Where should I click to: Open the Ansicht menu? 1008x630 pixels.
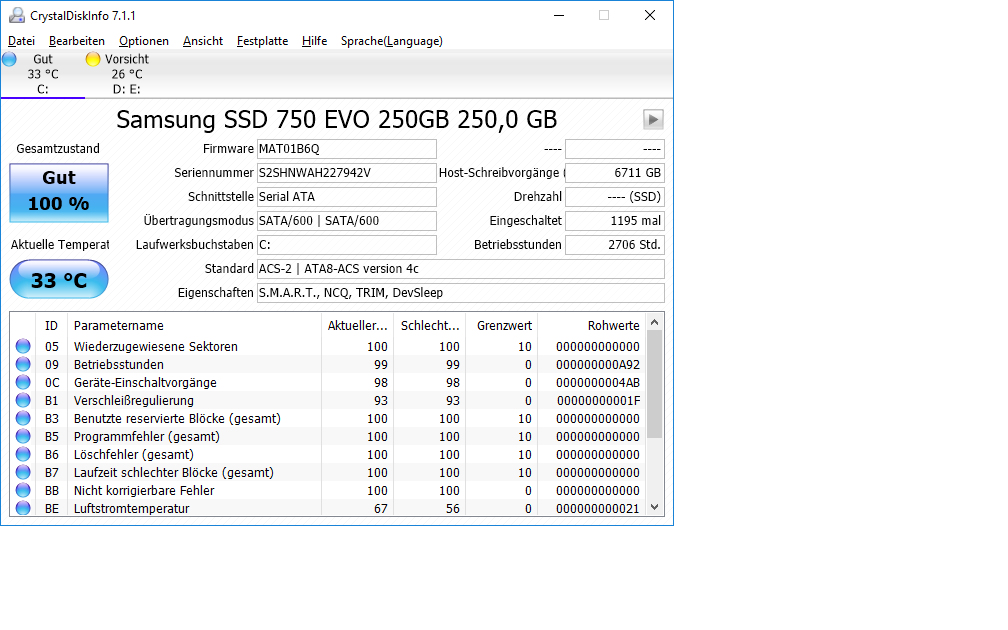[202, 41]
